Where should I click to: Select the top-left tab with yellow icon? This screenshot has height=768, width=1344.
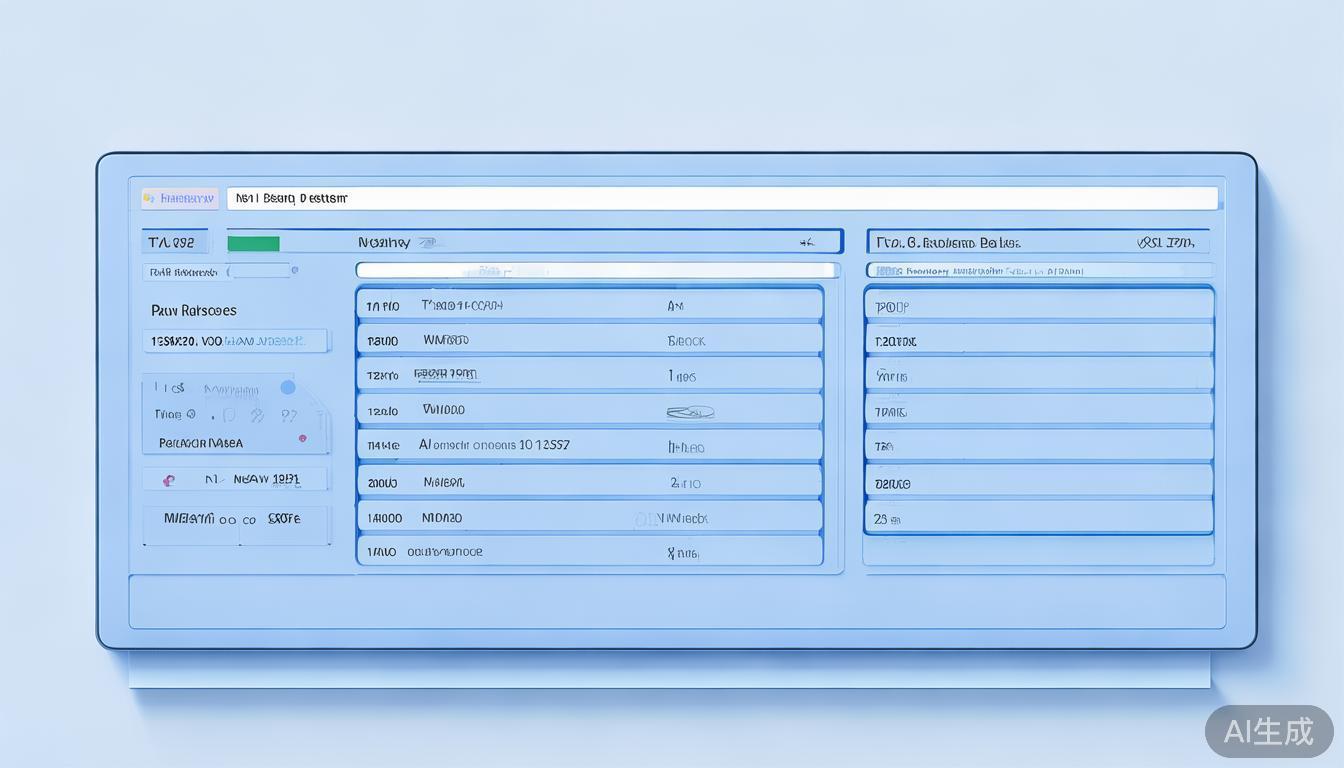tap(180, 198)
